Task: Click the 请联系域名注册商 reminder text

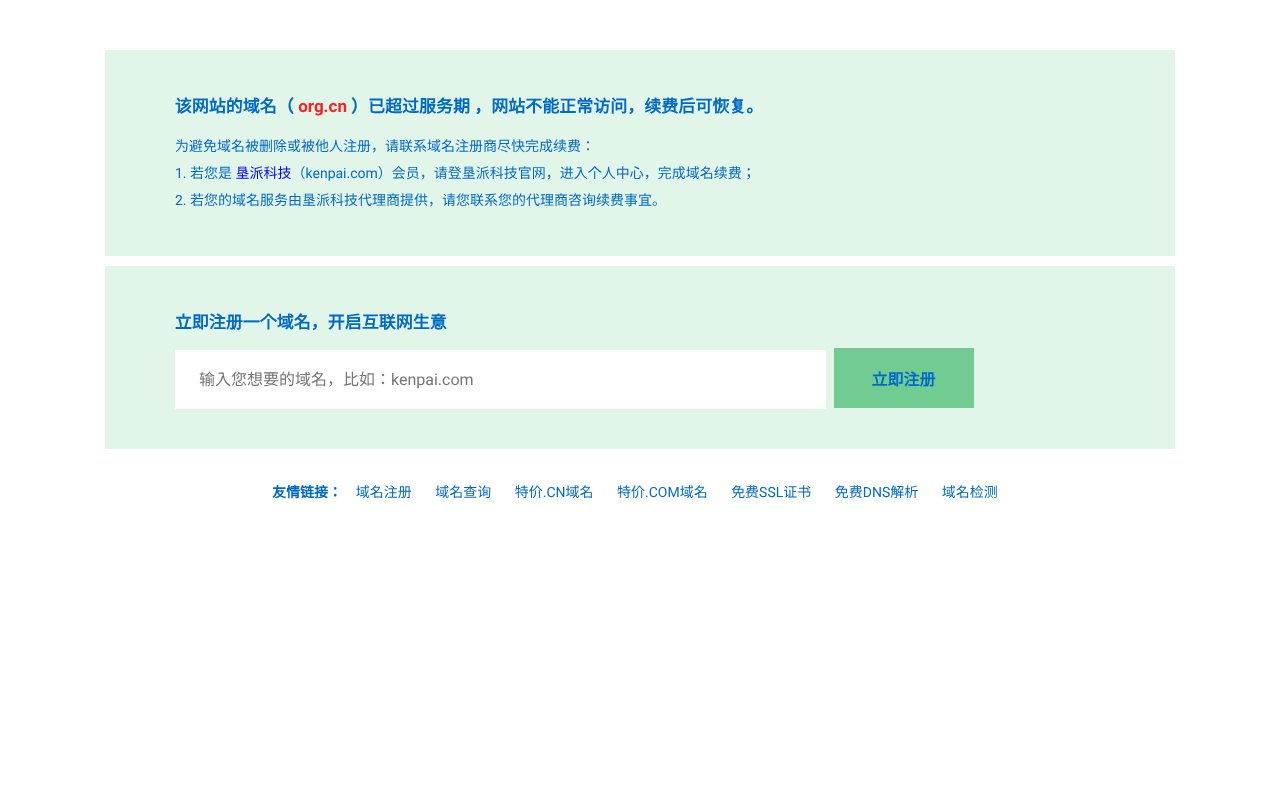Action: 383,145
